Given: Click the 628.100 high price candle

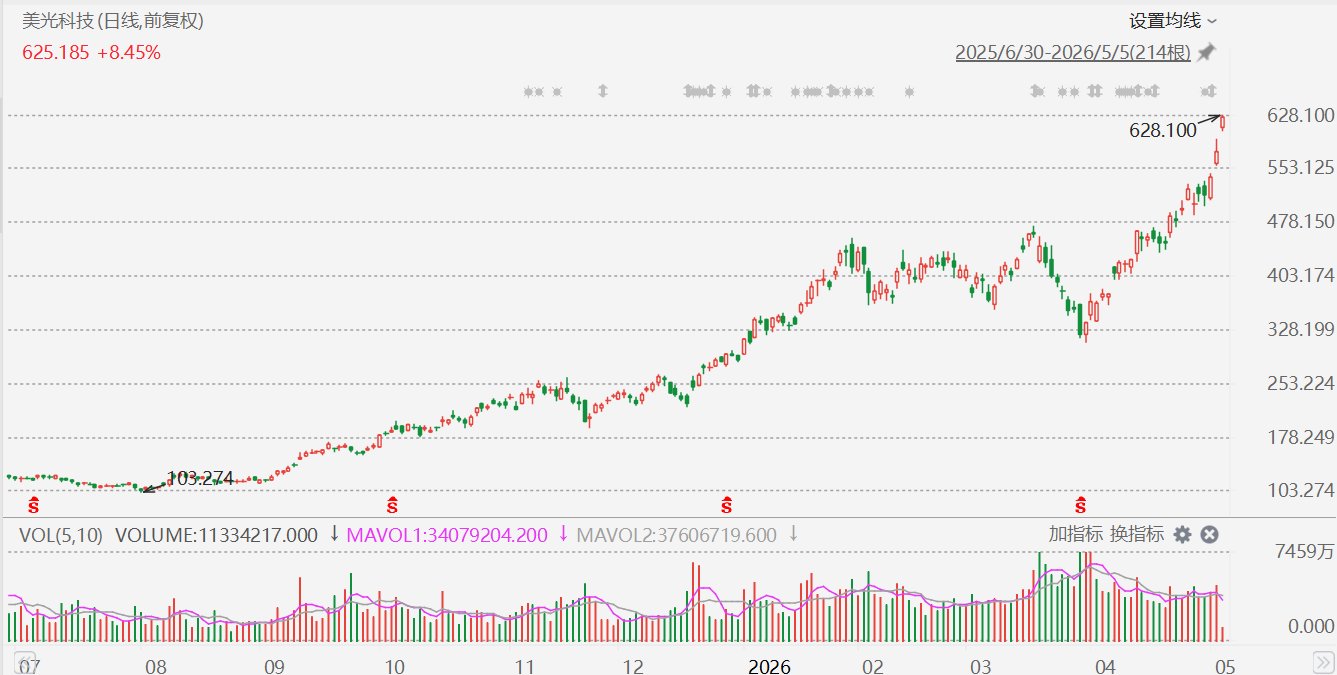Looking at the screenshot, I should tap(1223, 122).
